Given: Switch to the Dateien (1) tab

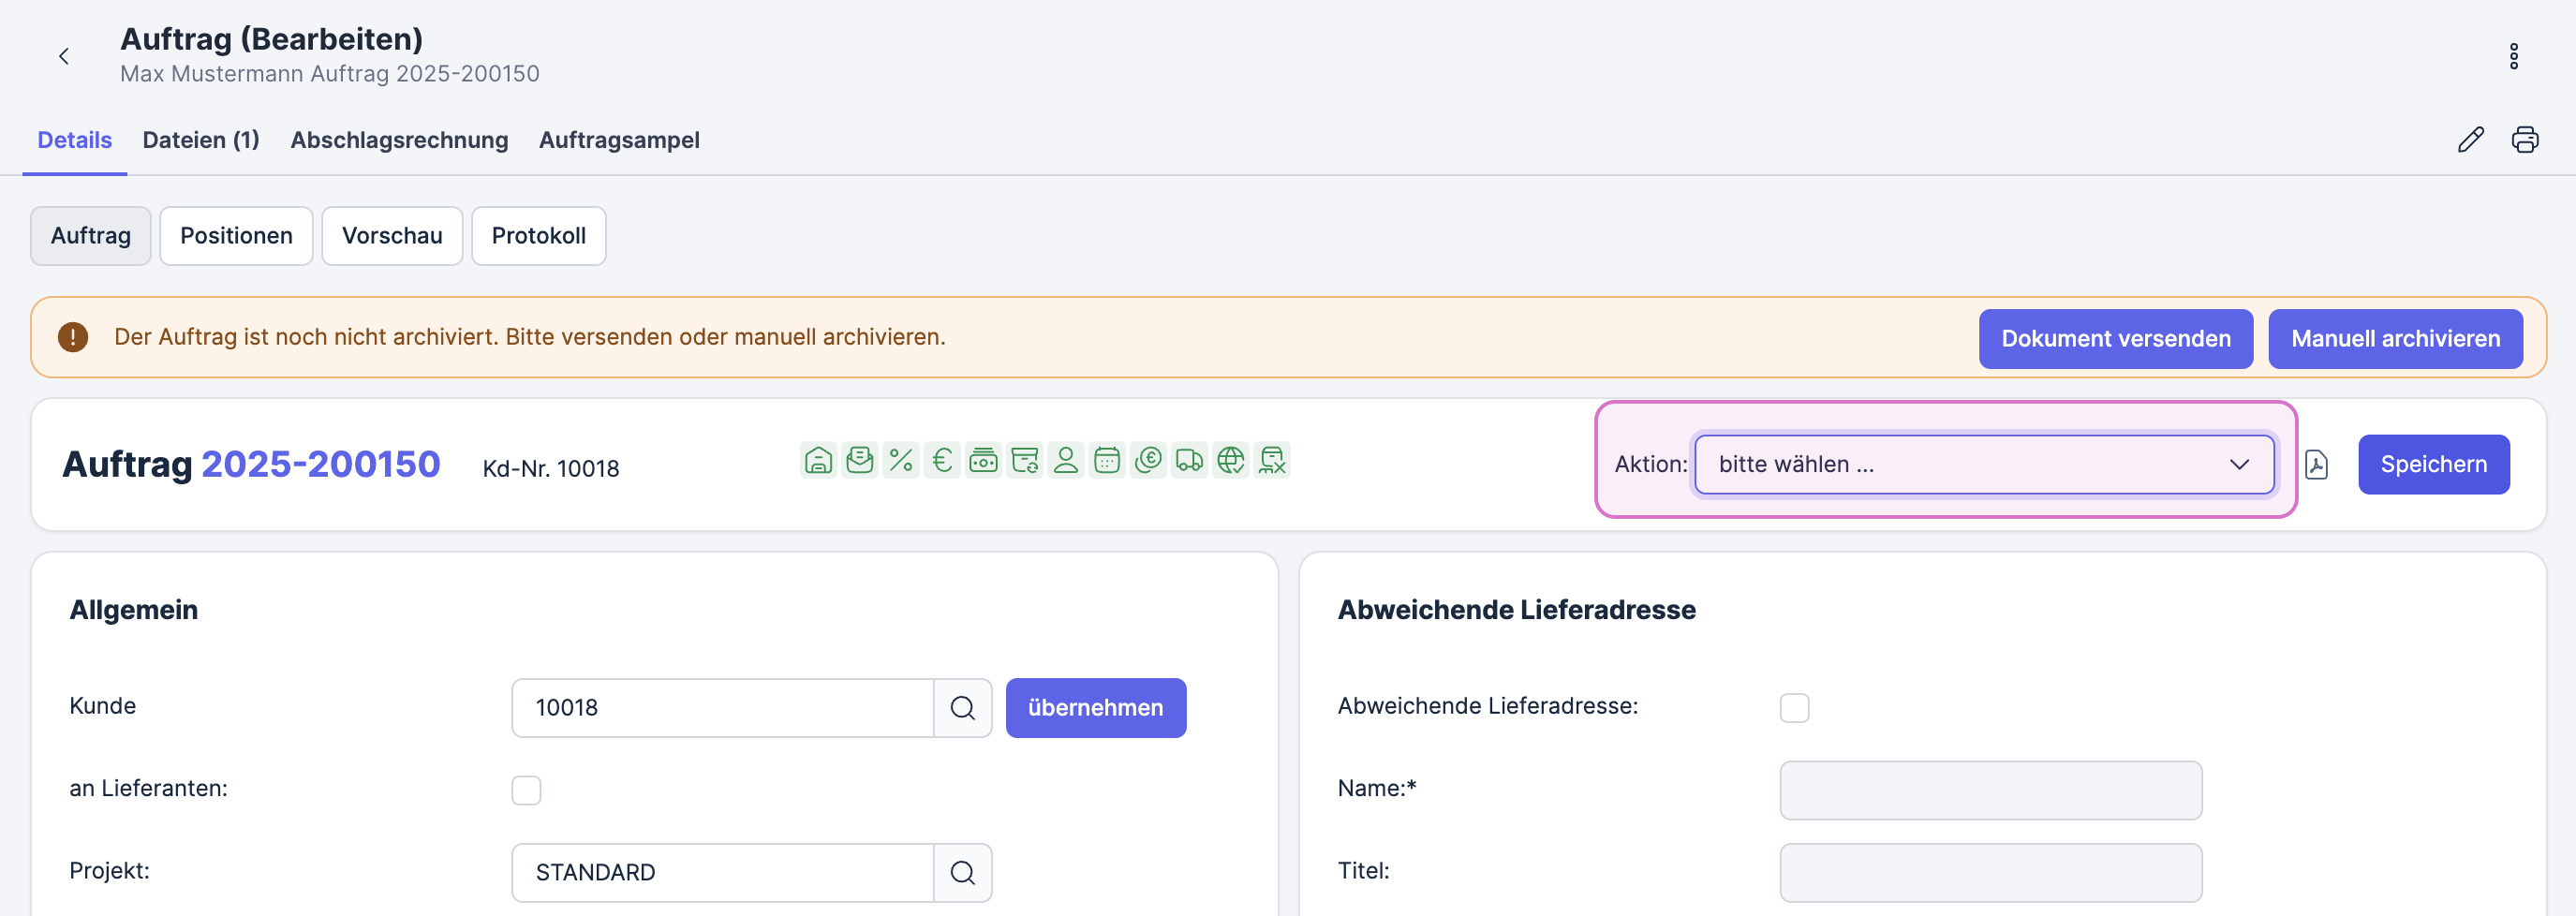Looking at the screenshot, I should pos(201,140).
